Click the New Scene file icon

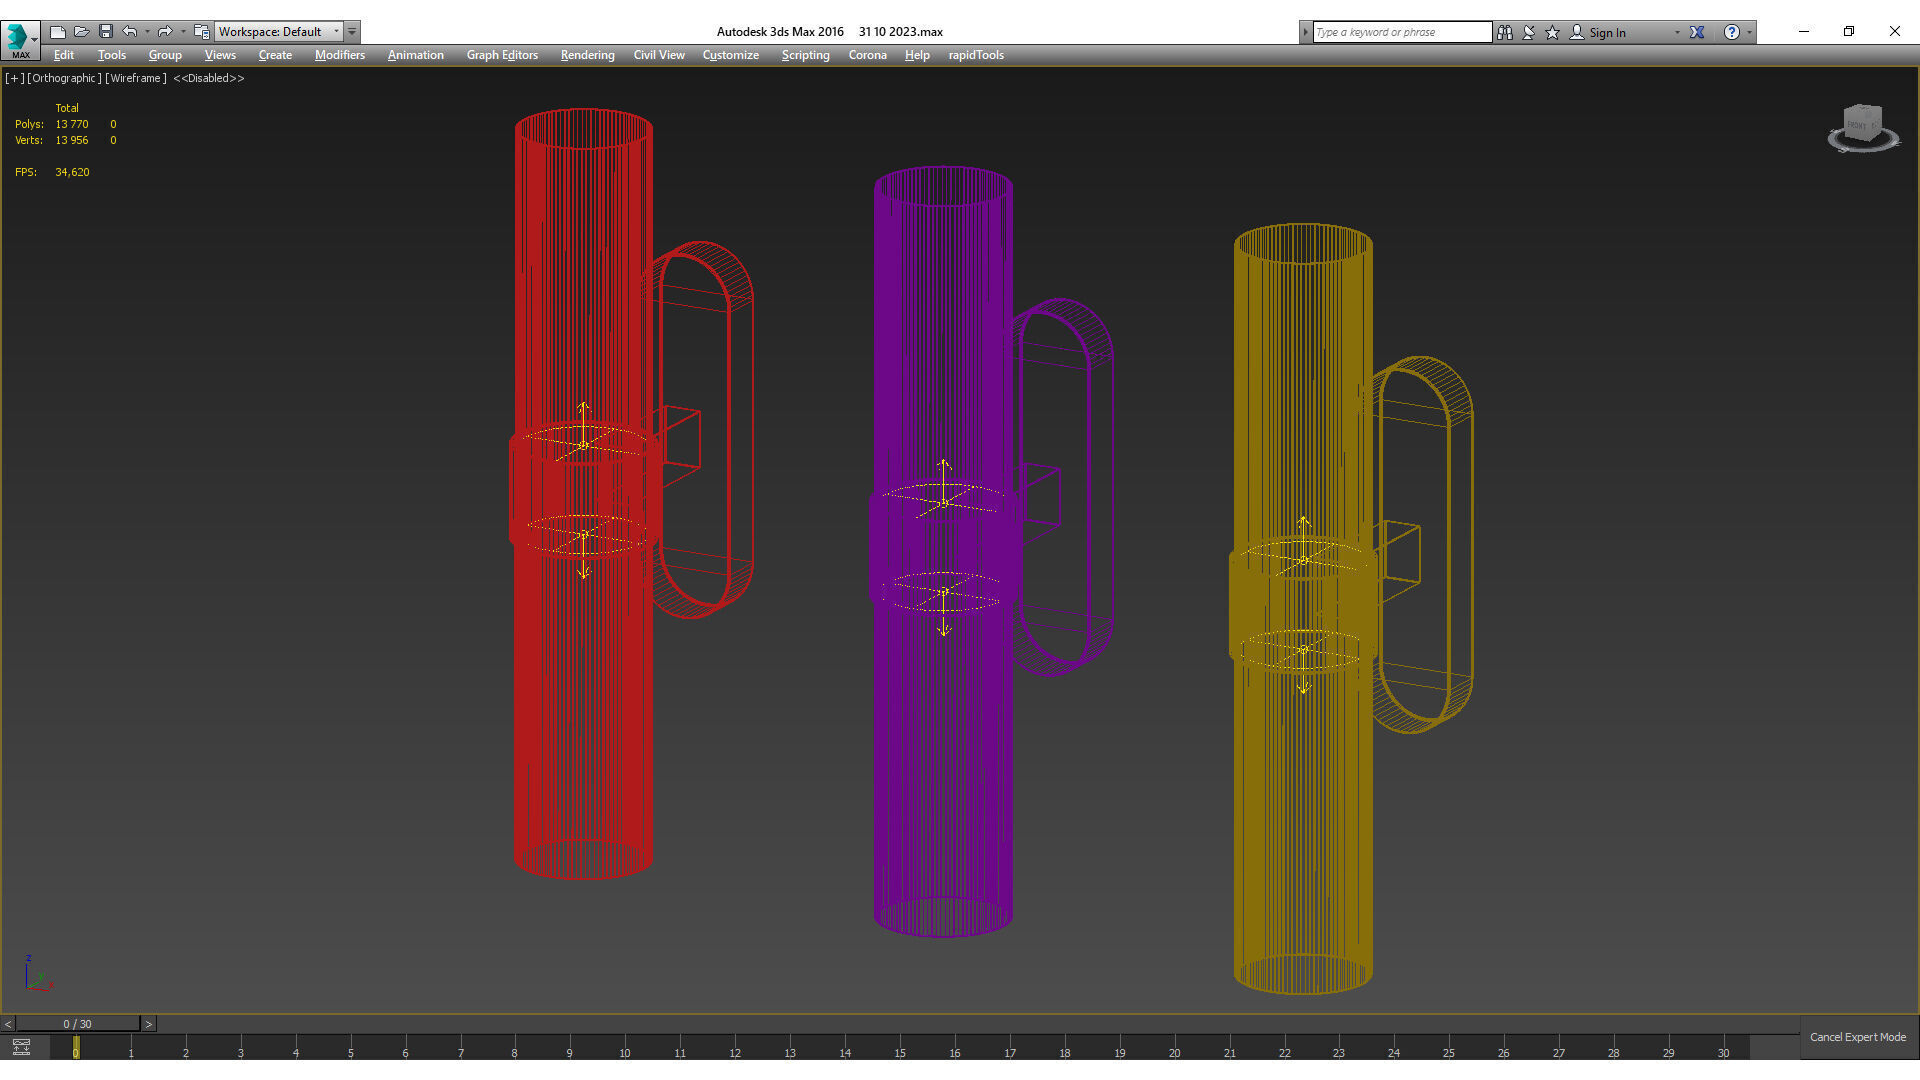point(58,32)
